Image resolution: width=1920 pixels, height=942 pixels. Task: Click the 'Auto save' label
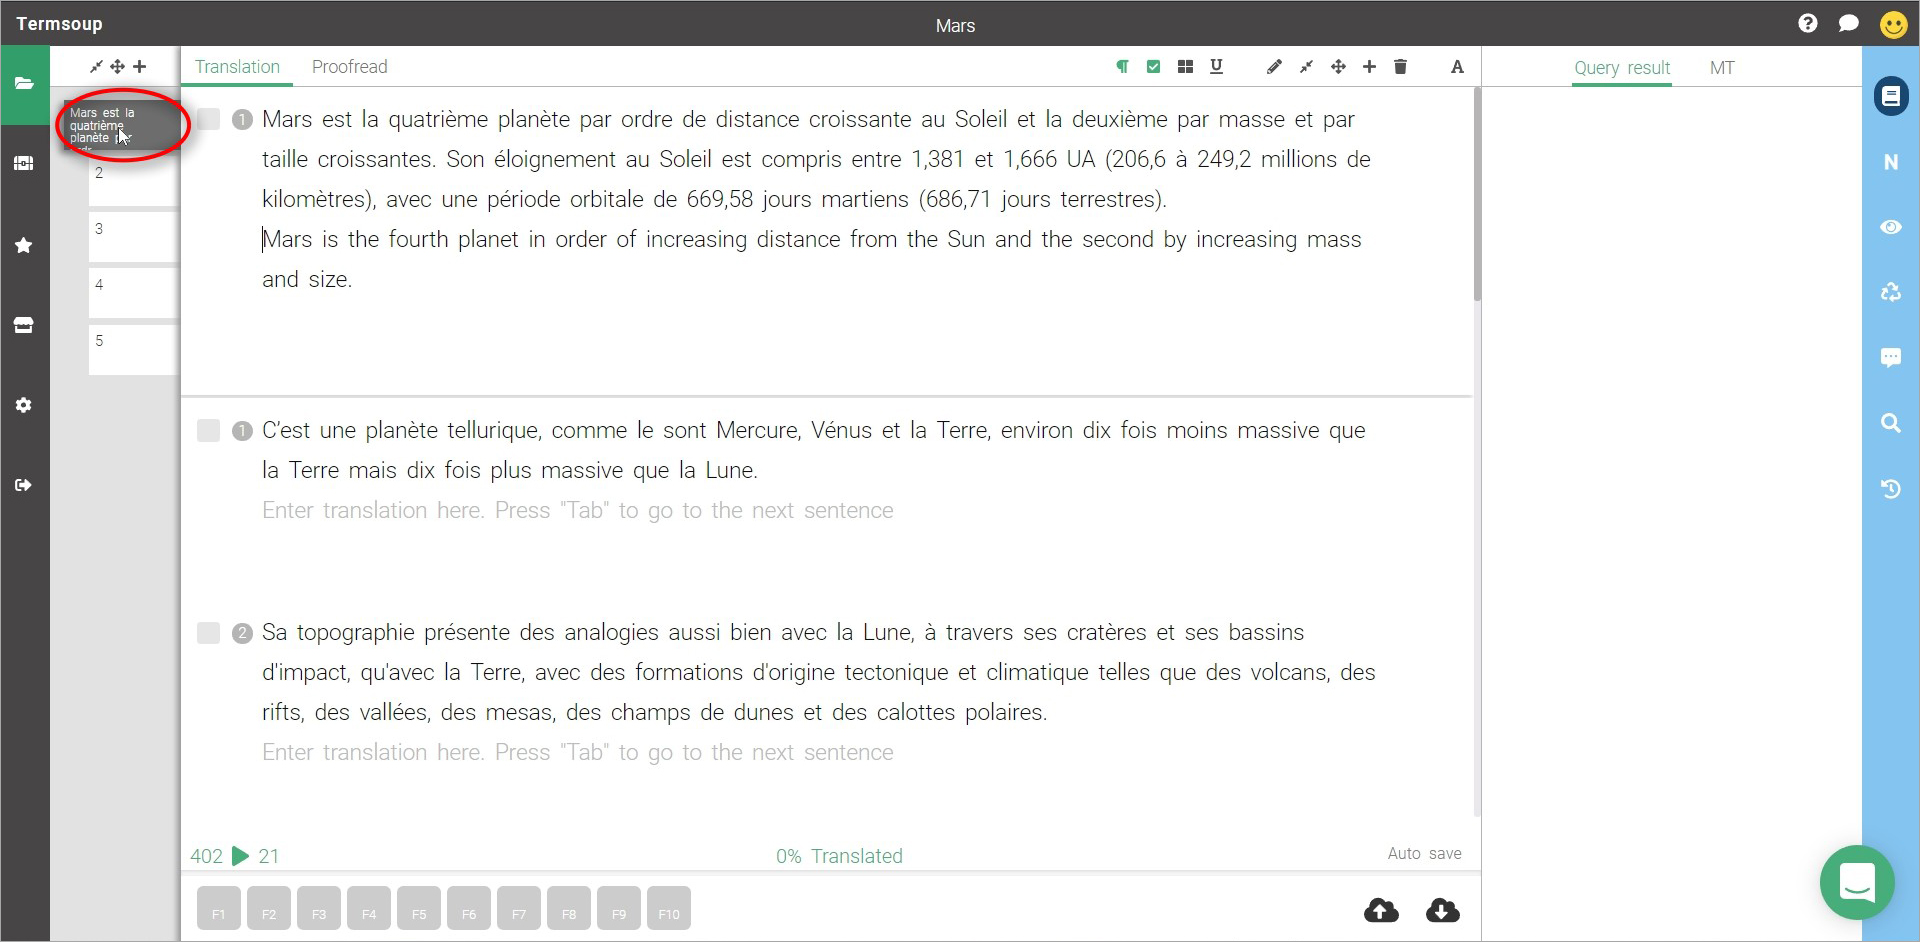(x=1424, y=854)
